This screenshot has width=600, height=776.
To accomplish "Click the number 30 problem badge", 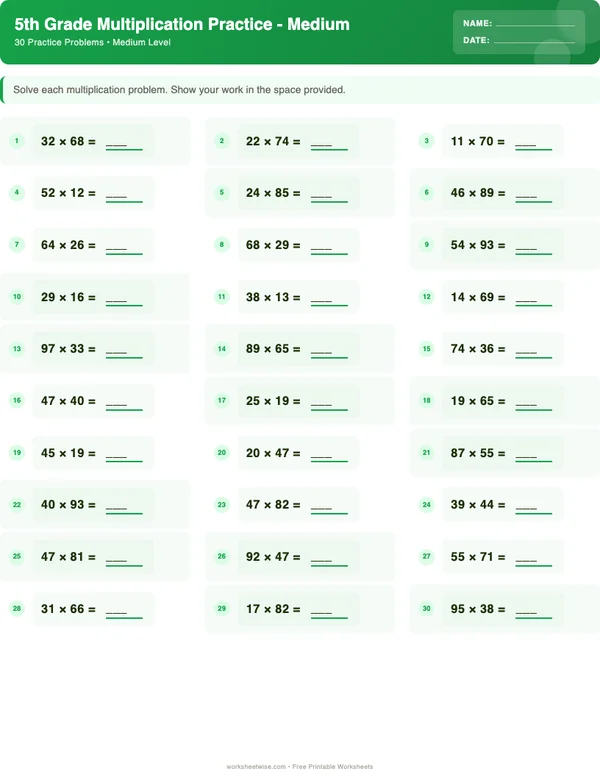I will pyautogui.click(x=426, y=608).
